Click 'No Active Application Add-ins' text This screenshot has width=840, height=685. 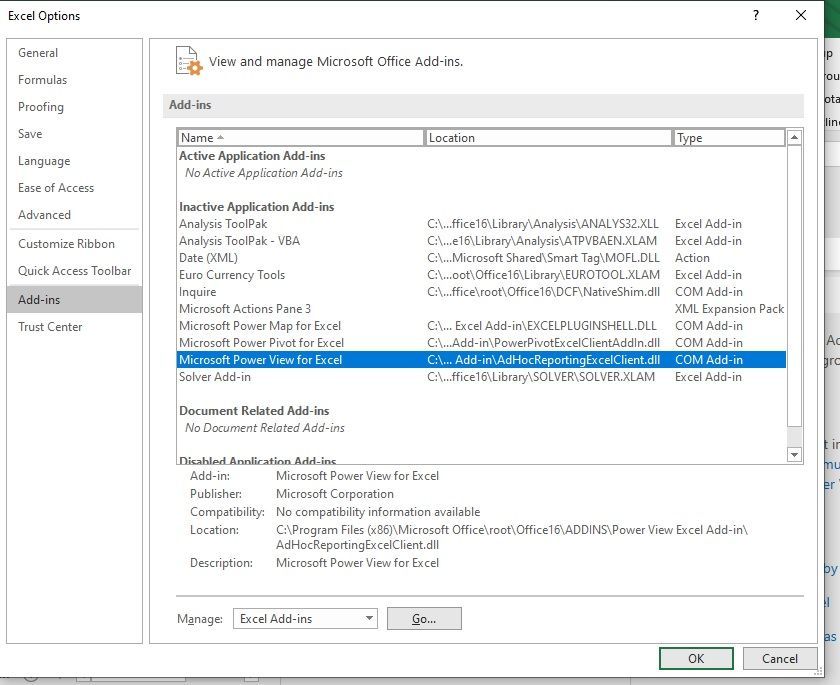tap(264, 173)
